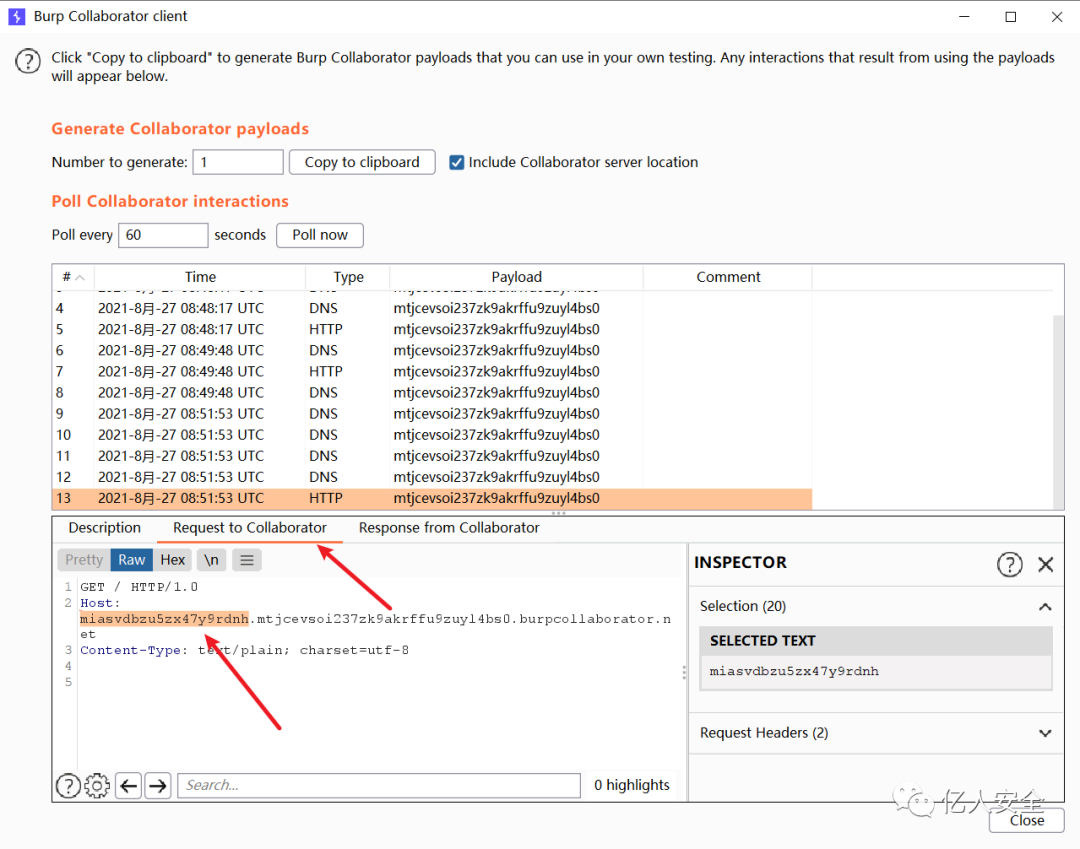Select interaction row 10 DNS
Screen dimensions: 1080x849
pos(432,435)
